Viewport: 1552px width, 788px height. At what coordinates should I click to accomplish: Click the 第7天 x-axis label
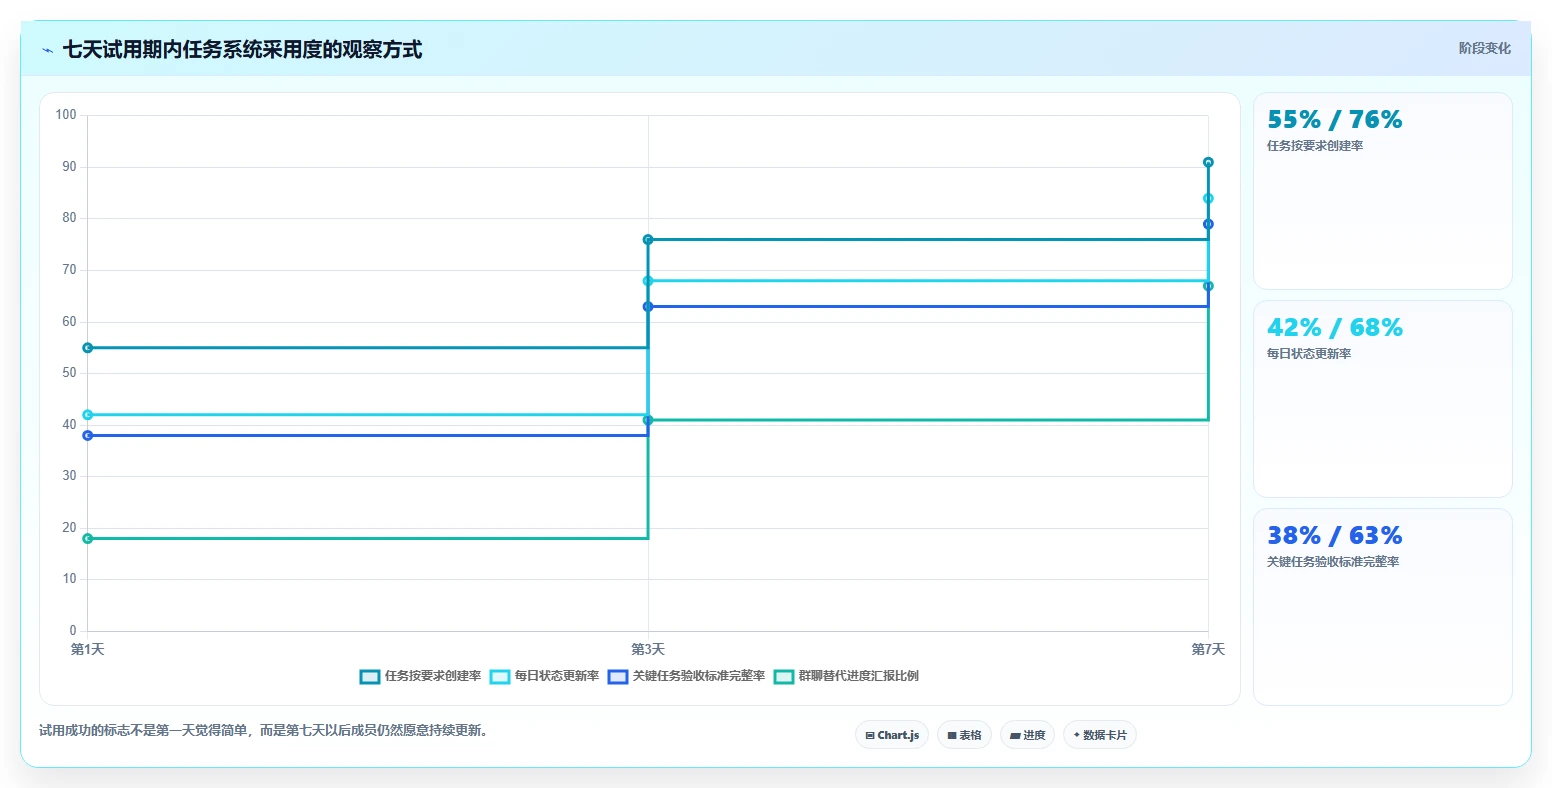coord(1208,650)
